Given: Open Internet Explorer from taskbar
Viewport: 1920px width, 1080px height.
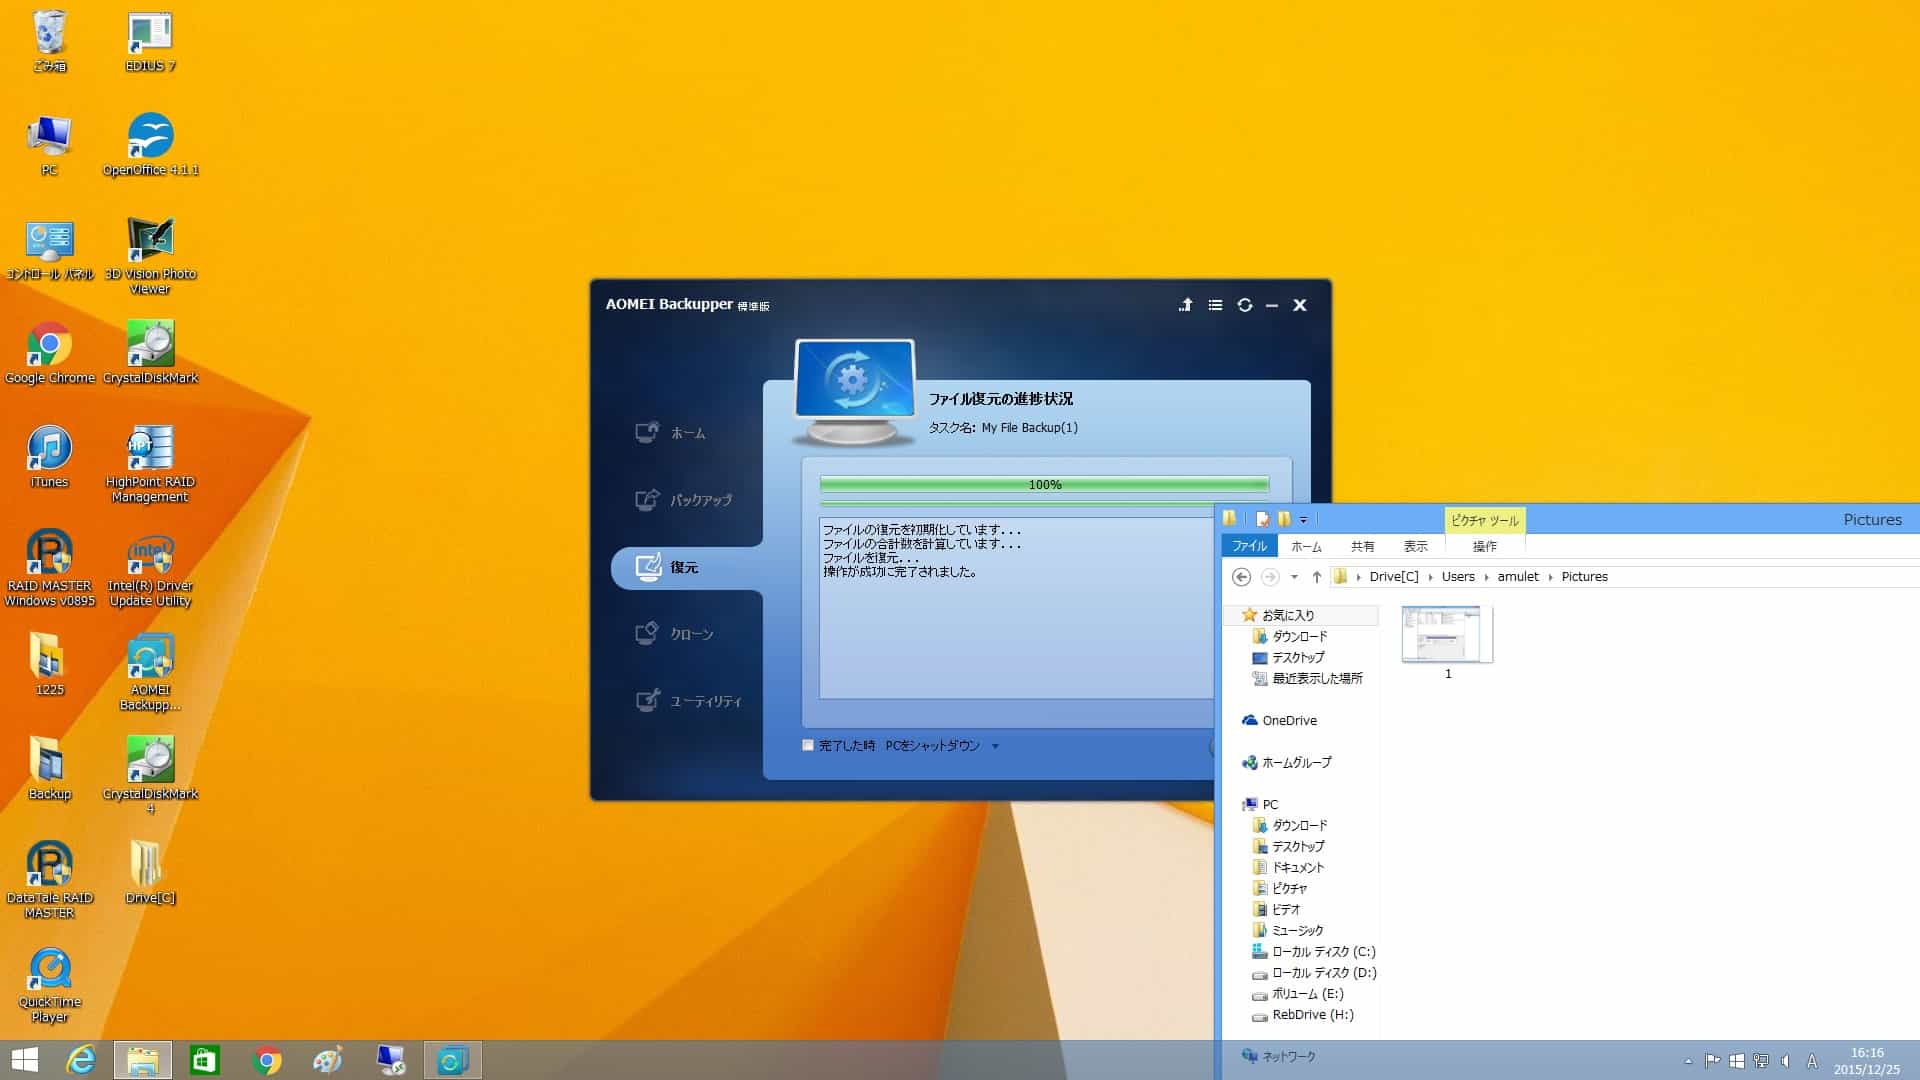Looking at the screenshot, I should [x=80, y=1060].
